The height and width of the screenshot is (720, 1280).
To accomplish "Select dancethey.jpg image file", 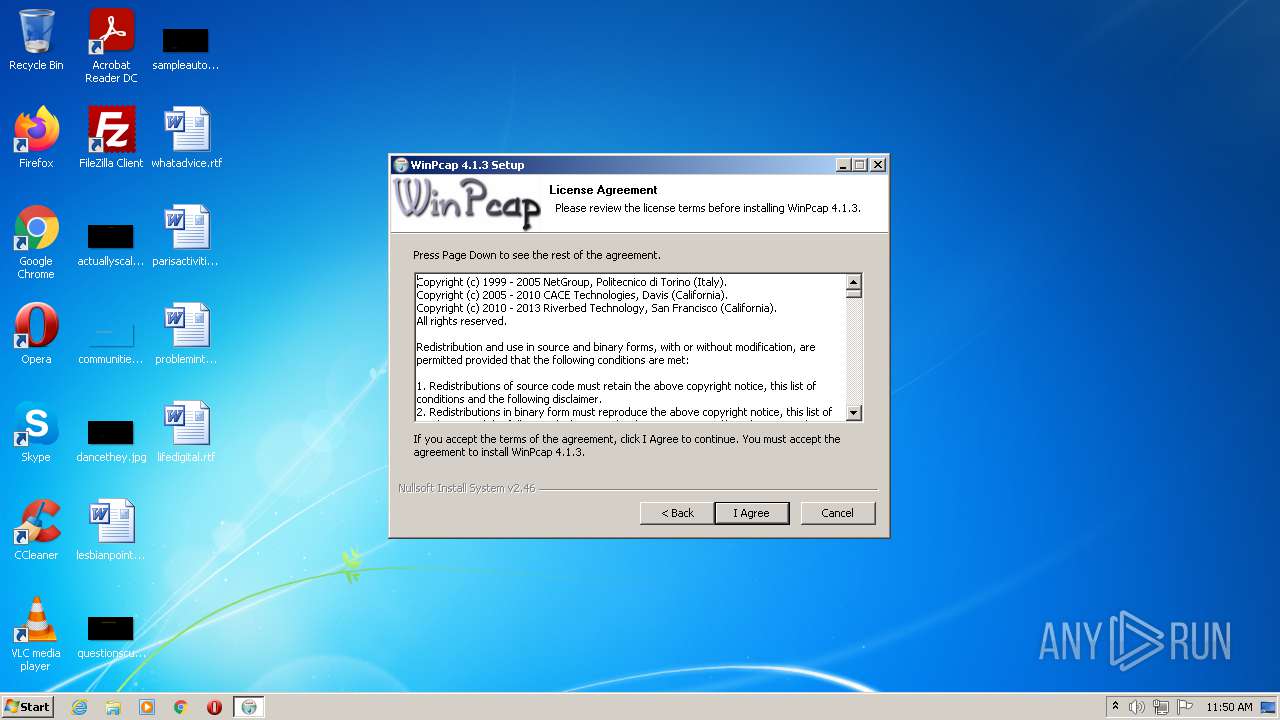I will pos(111,438).
